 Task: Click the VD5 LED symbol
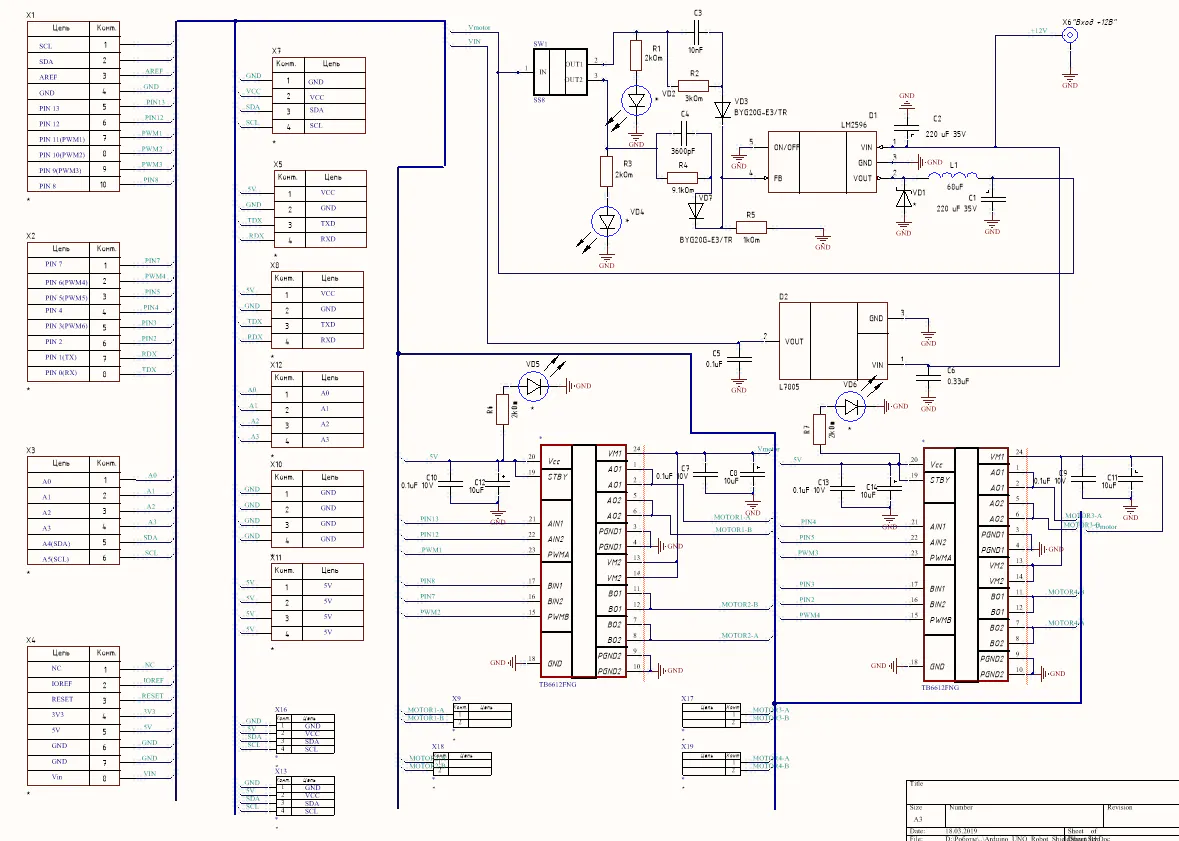[x=533, y=386]
